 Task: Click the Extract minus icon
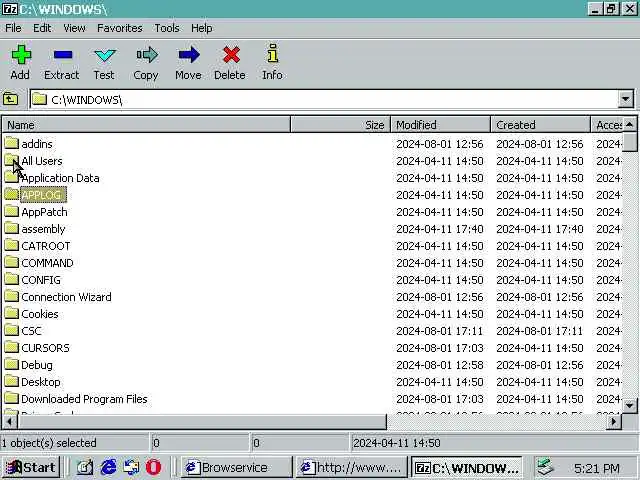tap(63, 55)
